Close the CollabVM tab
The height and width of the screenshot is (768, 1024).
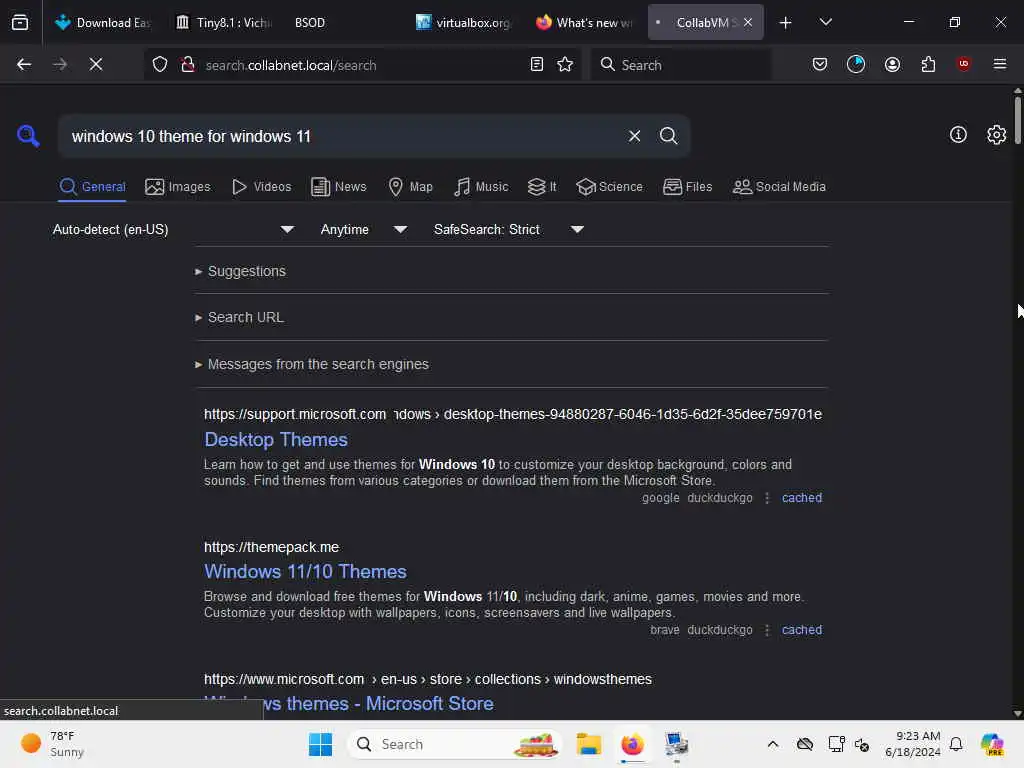[748, 22]
